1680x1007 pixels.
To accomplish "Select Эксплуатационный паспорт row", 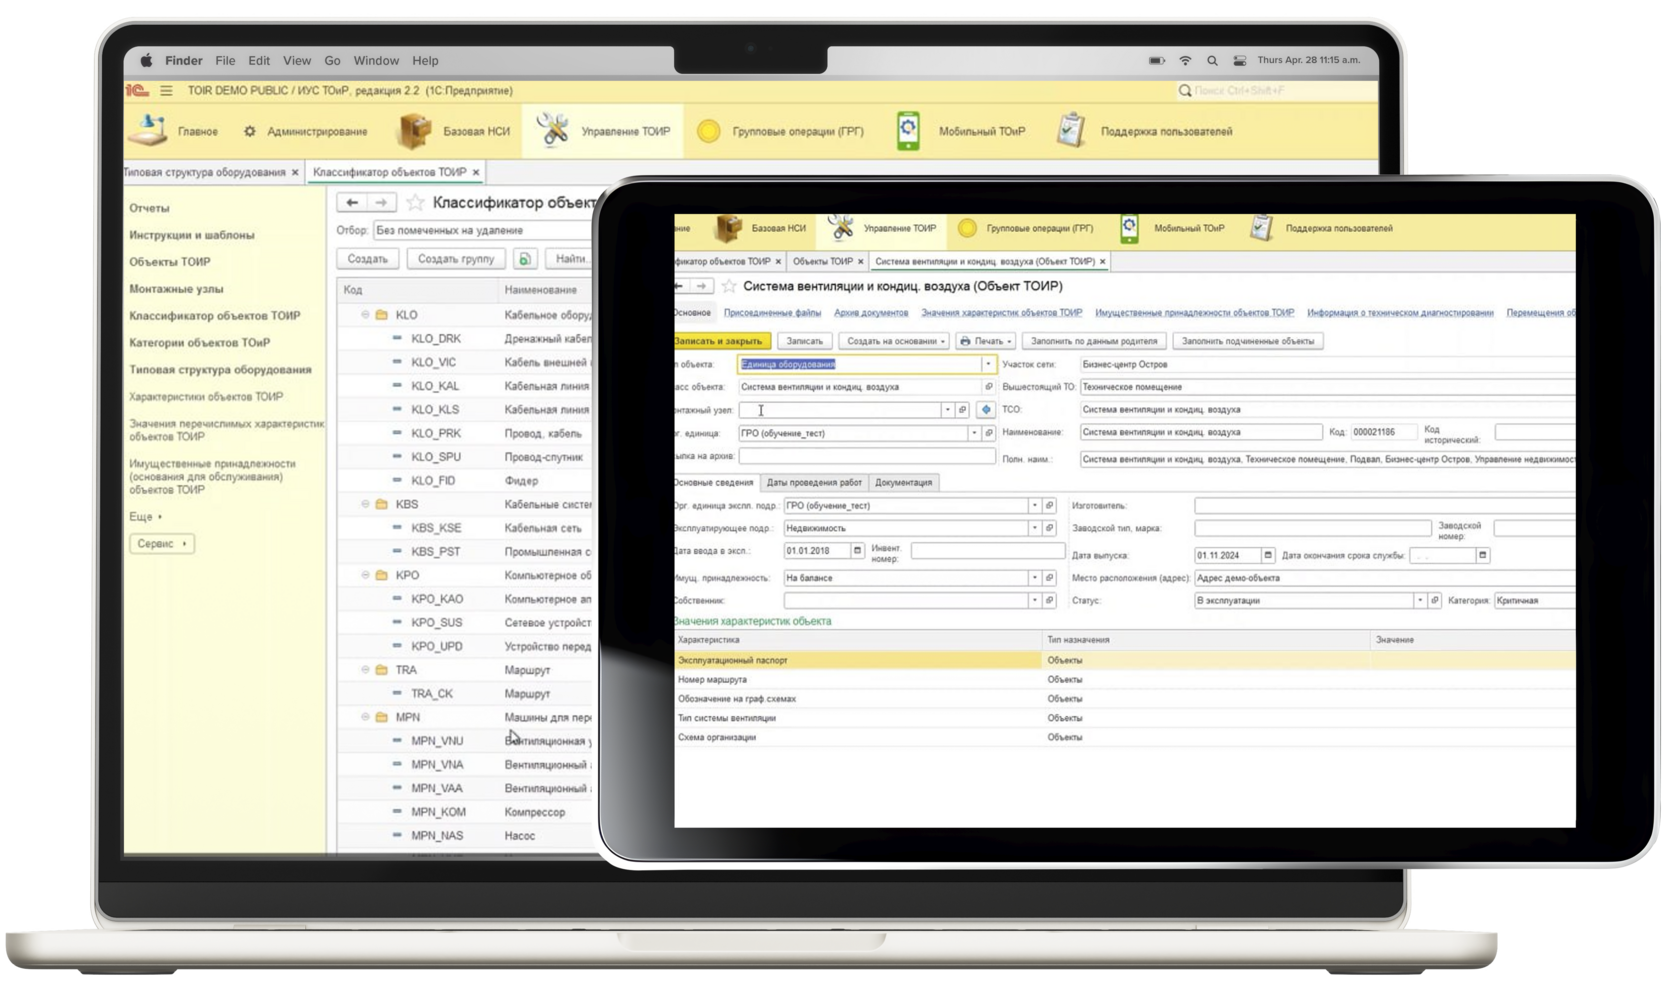I will pos(1125,661).
